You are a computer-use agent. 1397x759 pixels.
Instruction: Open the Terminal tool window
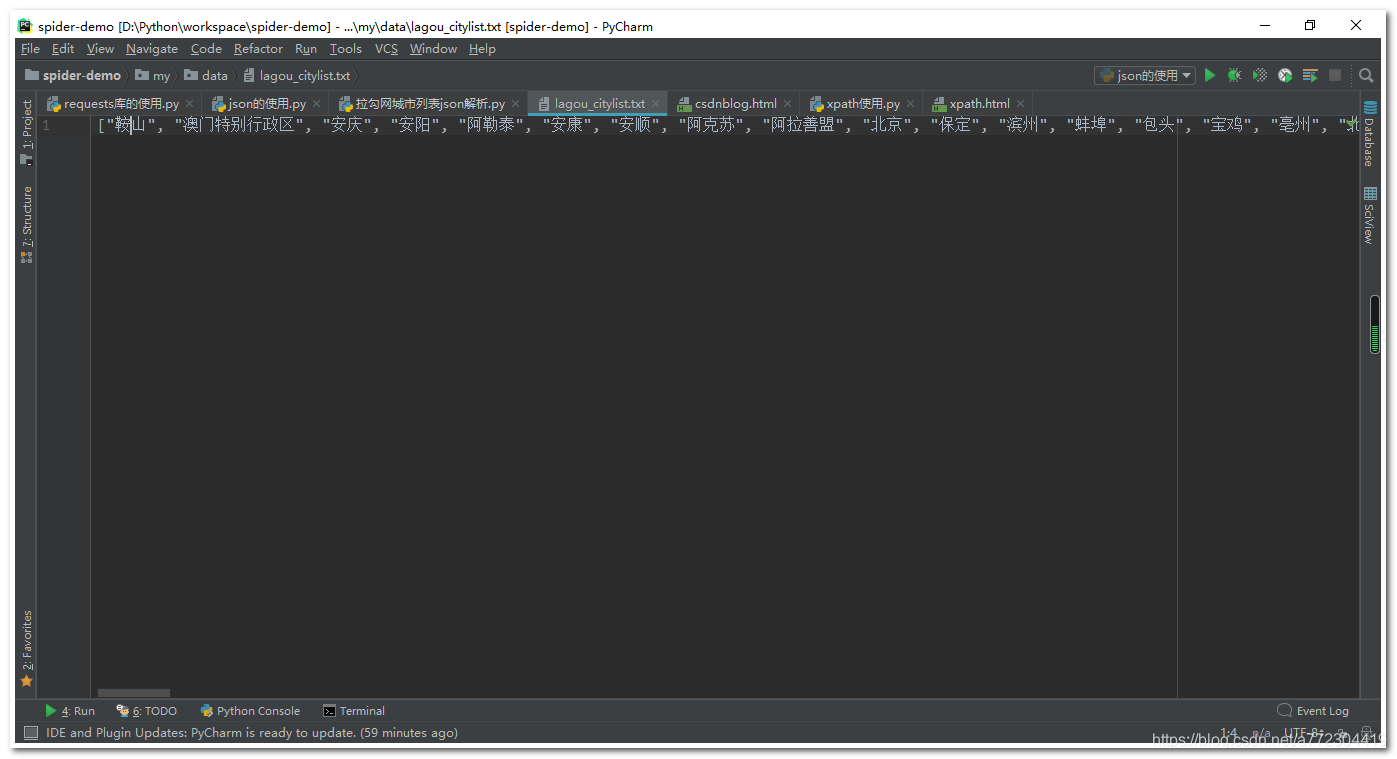[354, 710]
